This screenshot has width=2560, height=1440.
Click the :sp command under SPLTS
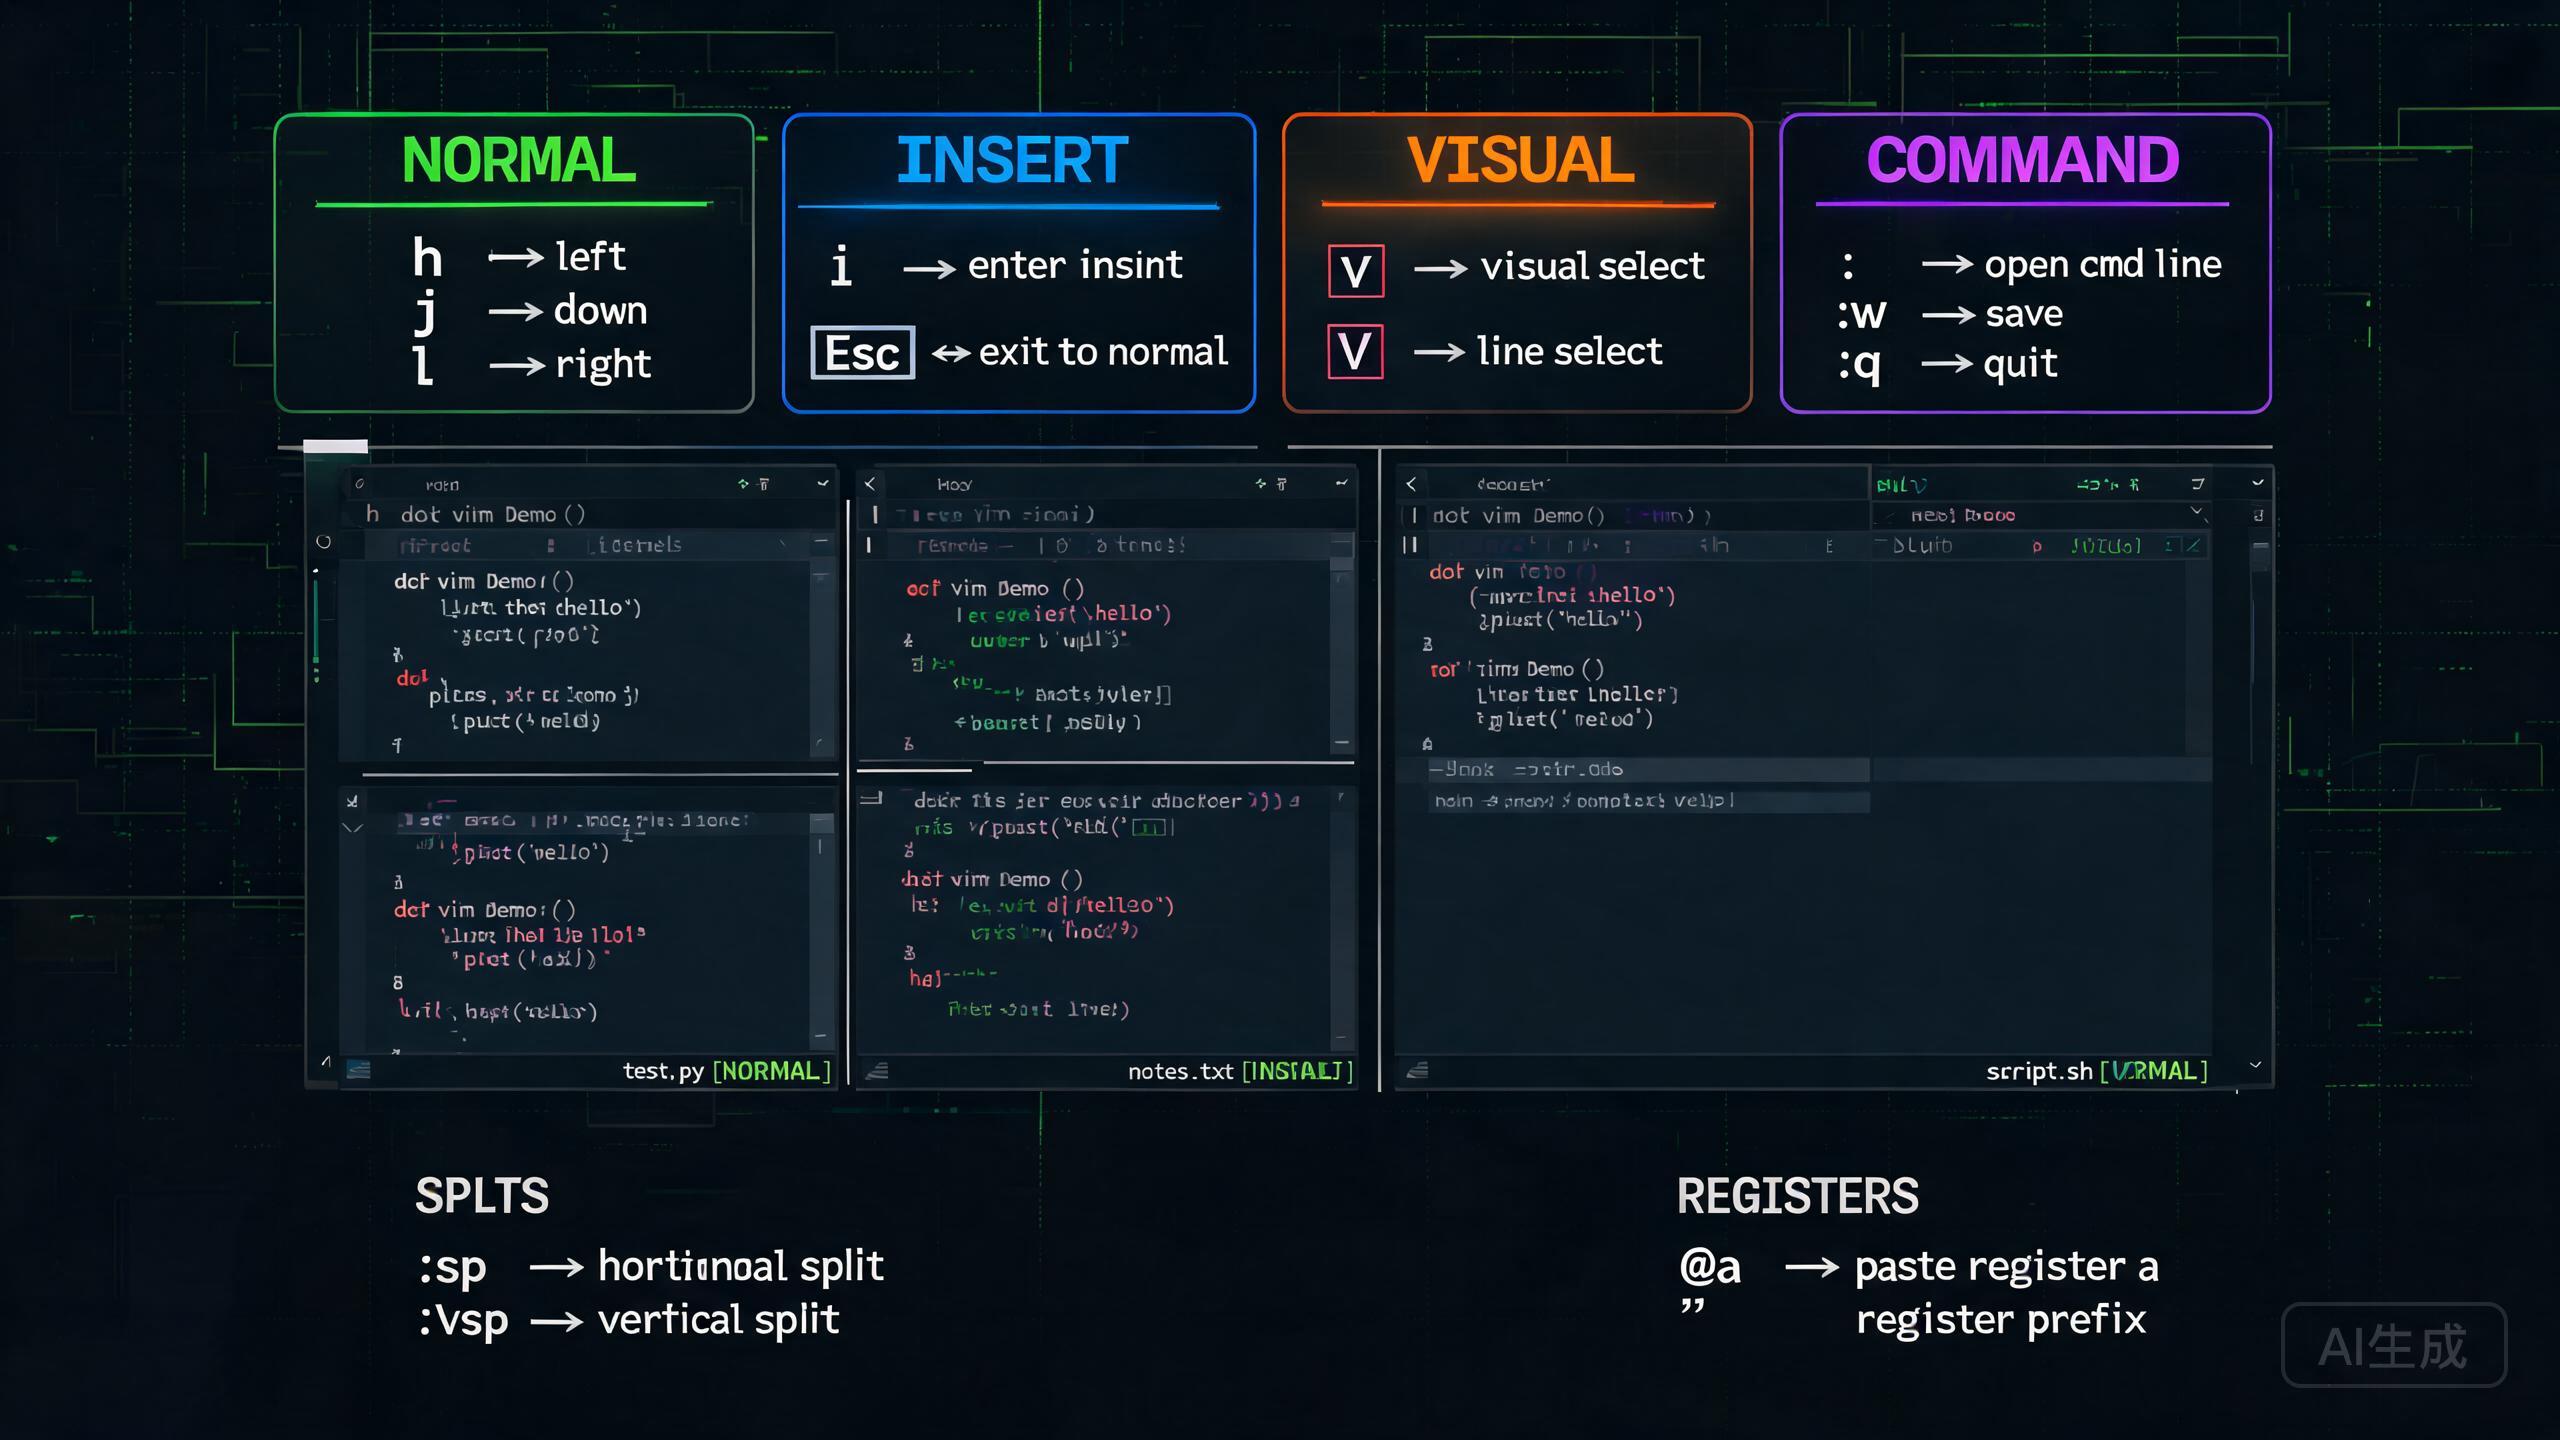452,1268
